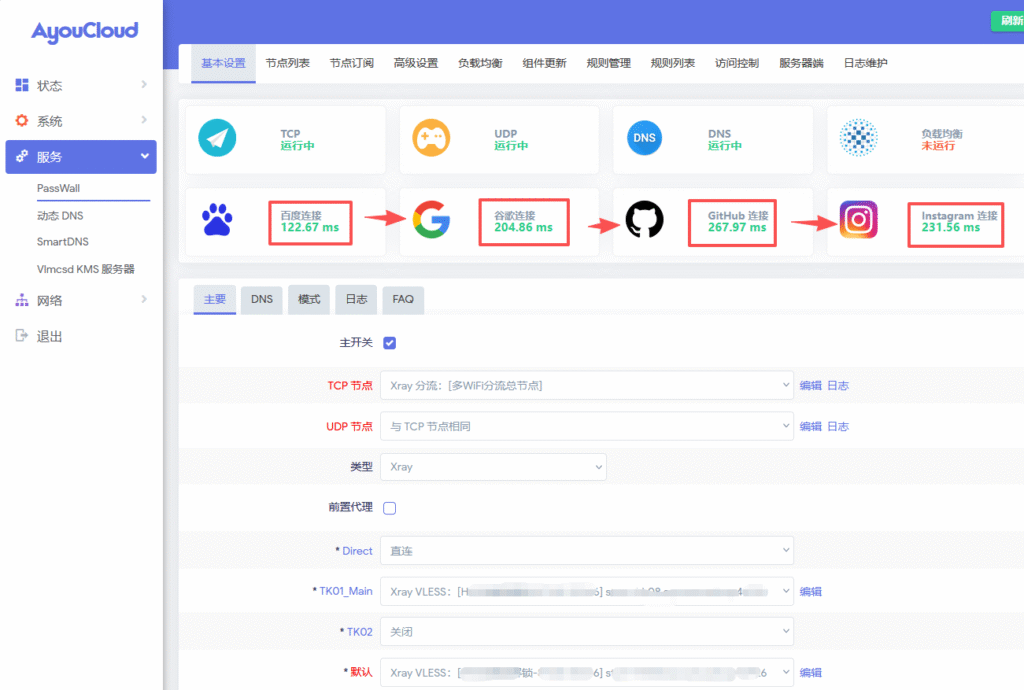
Task: Click the load balancing dotted globe icon
Action: pyautogui.click(x=858, y=138)
